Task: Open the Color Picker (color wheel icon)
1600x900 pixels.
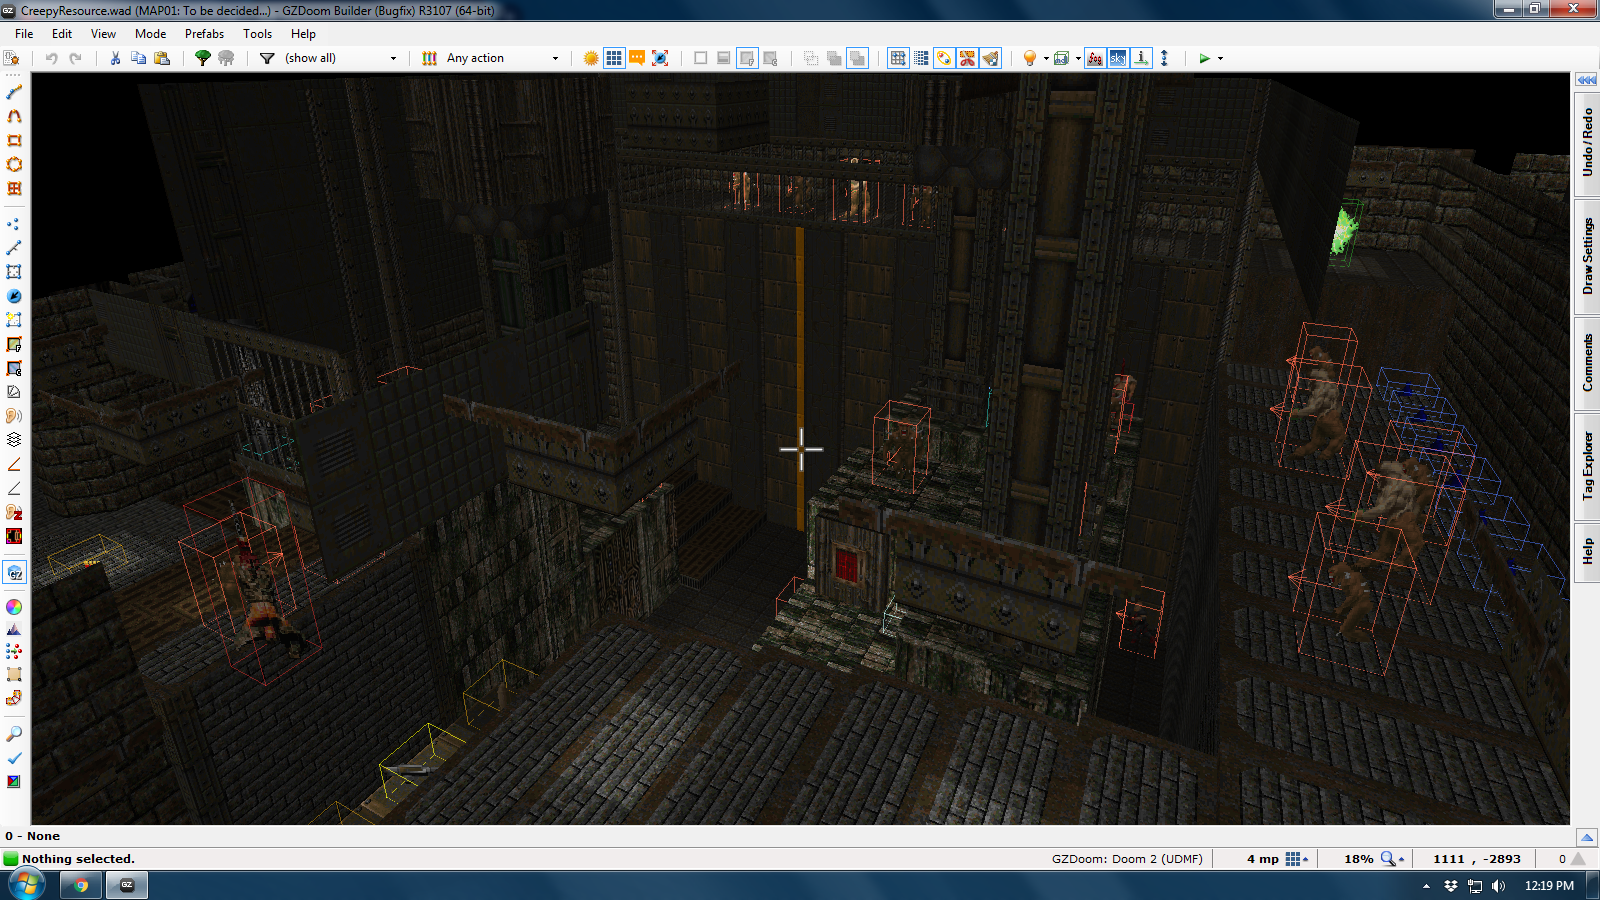Action: pyautogui.click(x=14, y=607)
